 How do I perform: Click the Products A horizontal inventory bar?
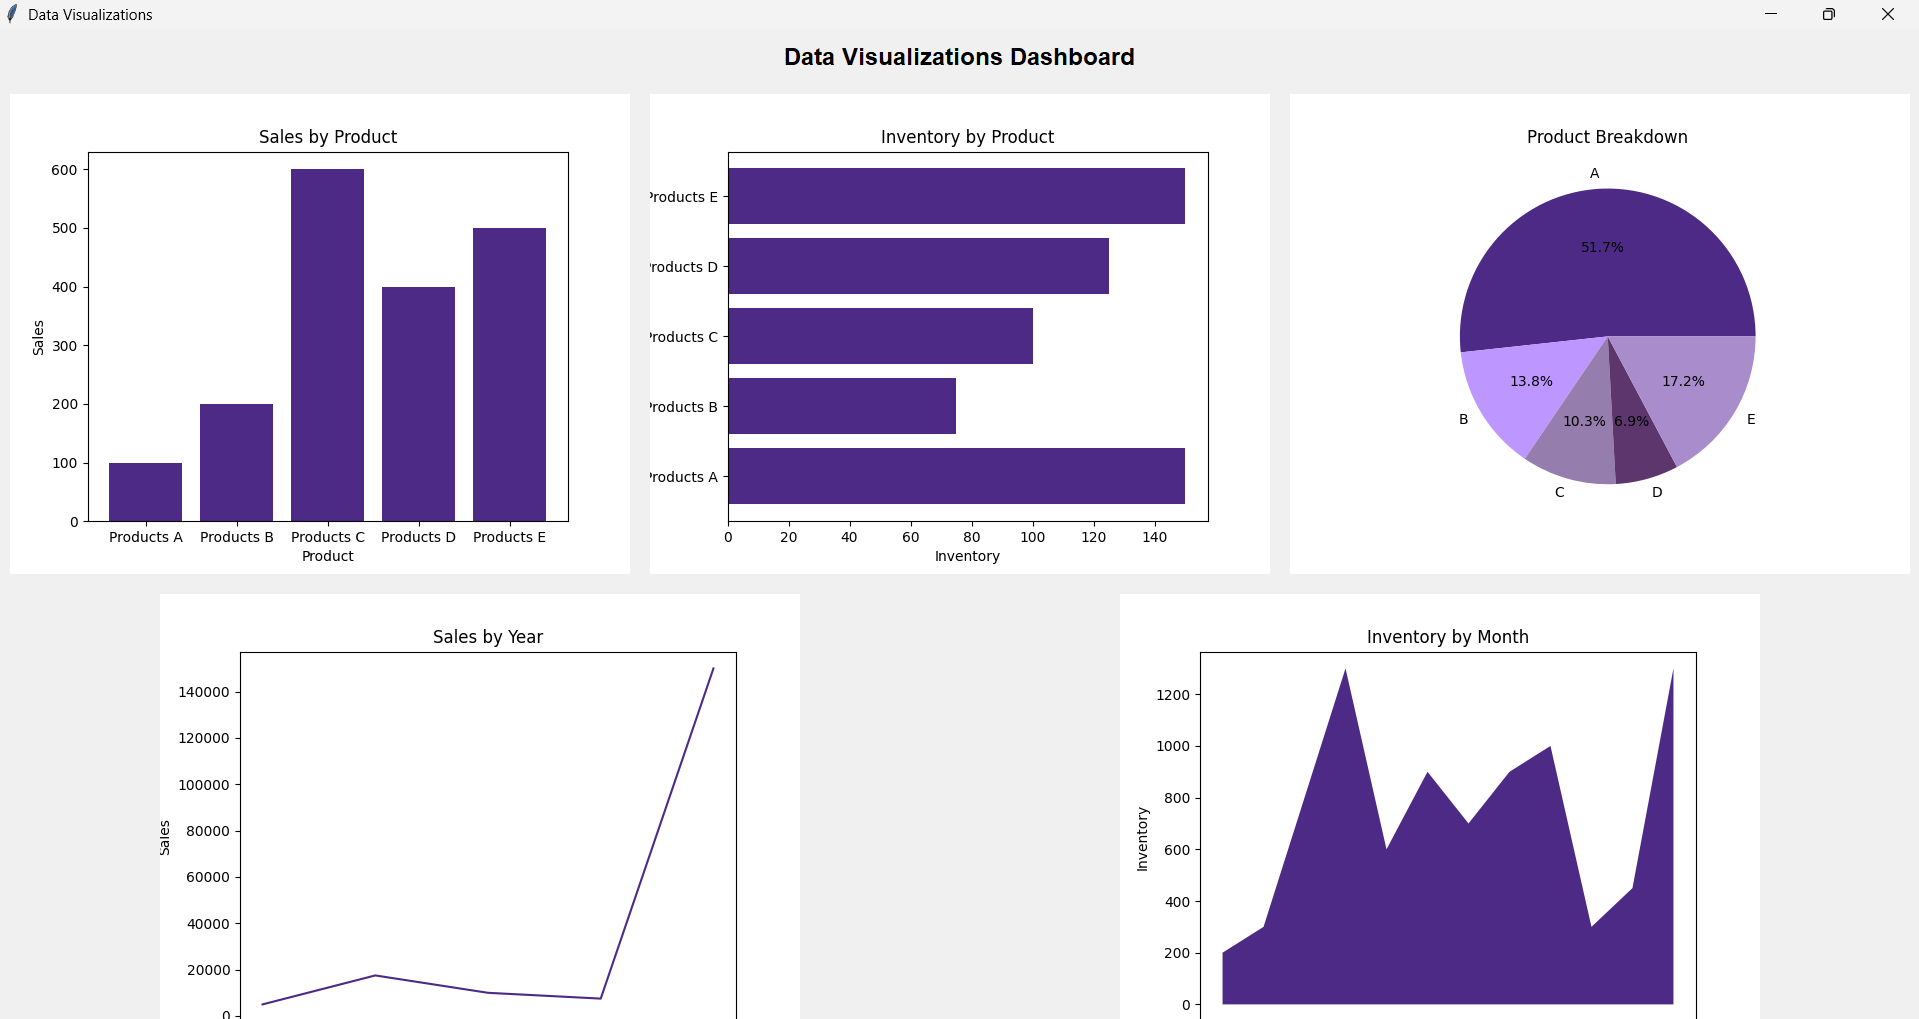pyautogui.click(x=956, y=476)
